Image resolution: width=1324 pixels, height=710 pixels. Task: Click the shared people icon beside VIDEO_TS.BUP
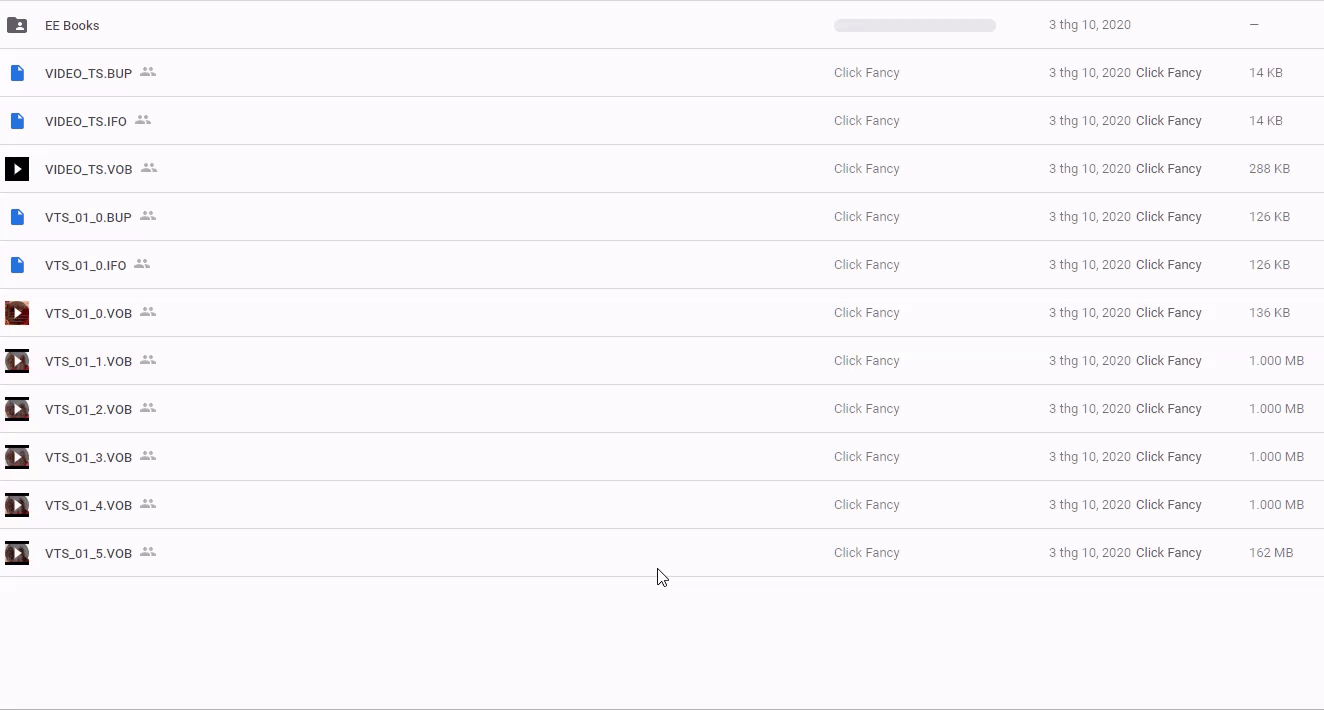point(148,72)
